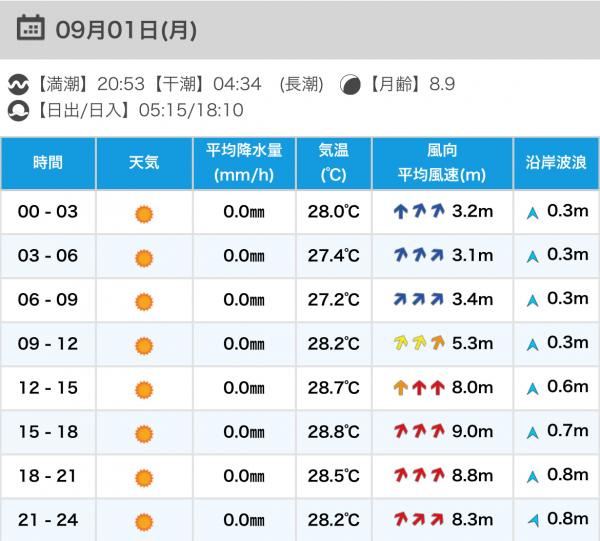600x541 pixels.
Task: Click the sunny icon in the 12 - 15 row
Action: click(144, 390)
